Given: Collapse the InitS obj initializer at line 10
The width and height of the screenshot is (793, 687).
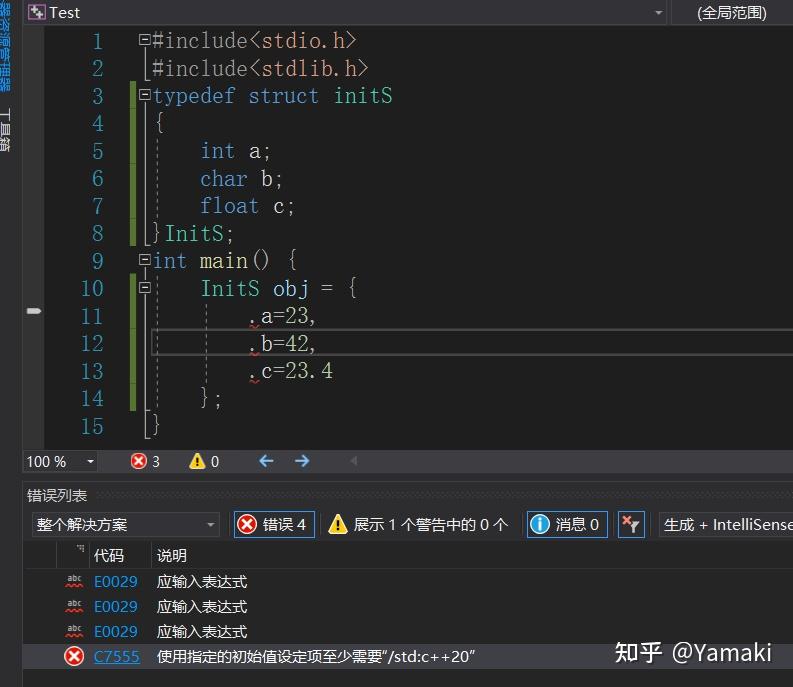Looking at the screenshot, I should click(x=145, y=287).
